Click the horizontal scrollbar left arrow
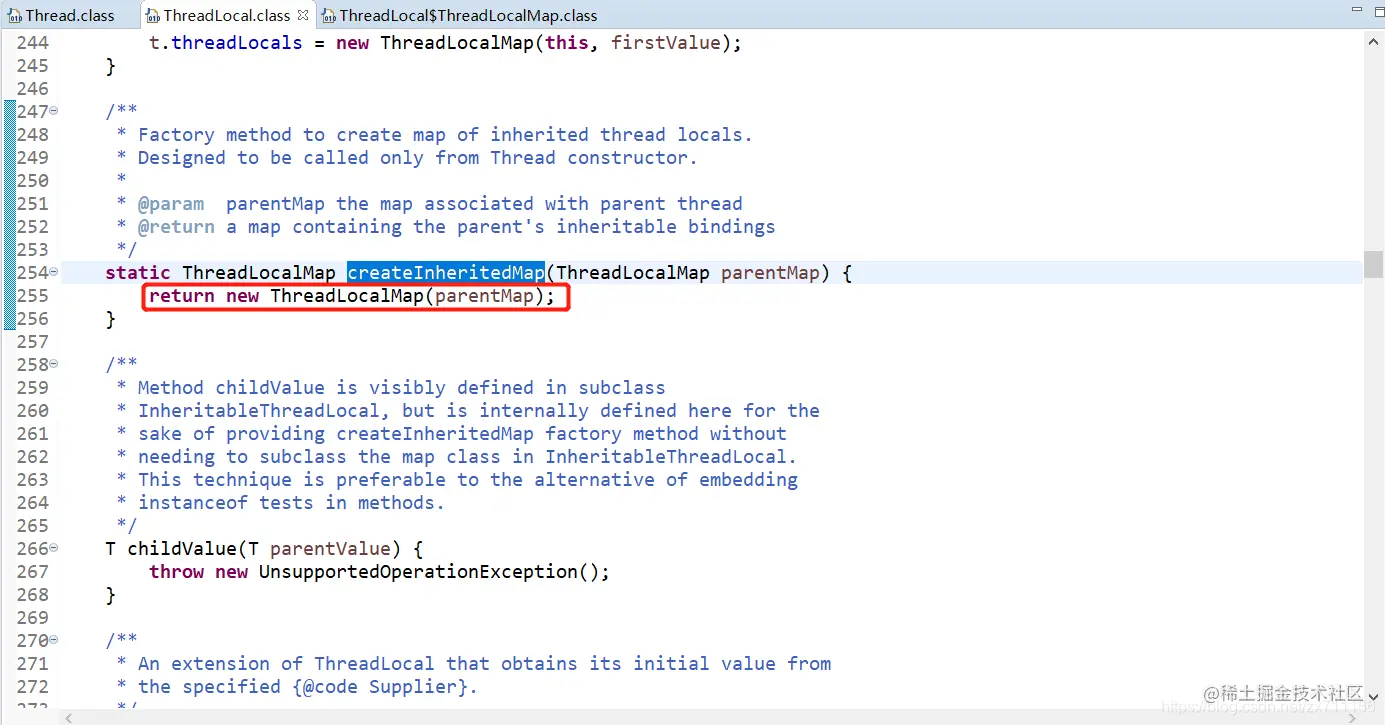The height and width of the screenshot is (725, 1385). [69, 716]
